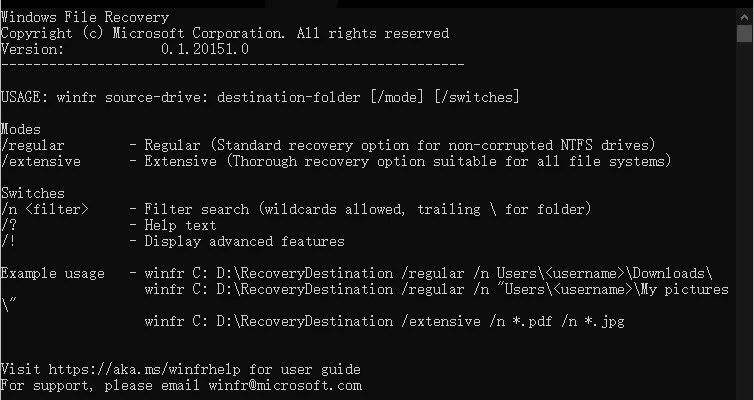Click the /extensive mode text
This screenshot has height=400, width=754.
click(40, 161)
